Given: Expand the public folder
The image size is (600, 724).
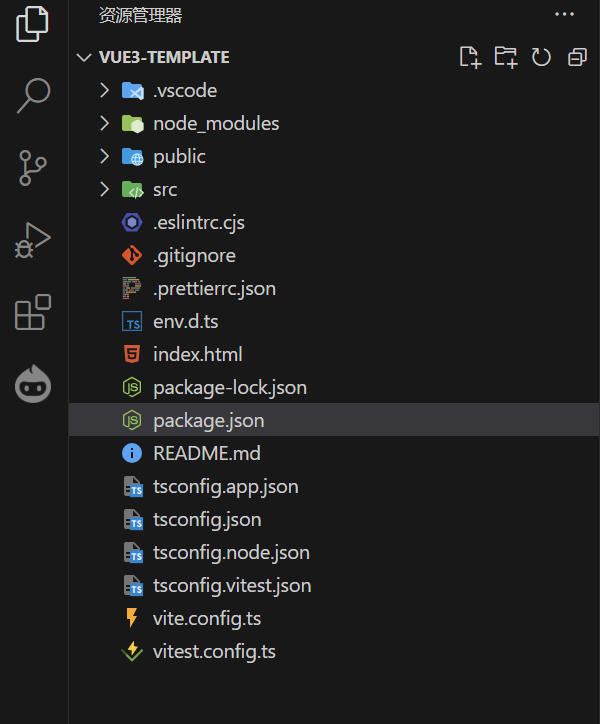Looking at the screenshot, I should tap(178, 157).
